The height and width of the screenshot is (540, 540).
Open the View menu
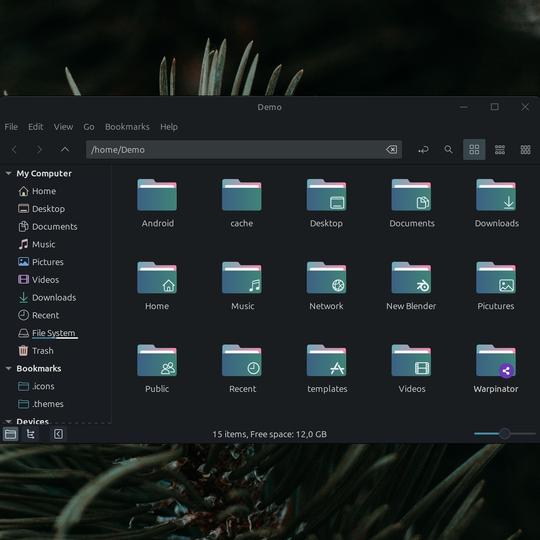point(63,127)
